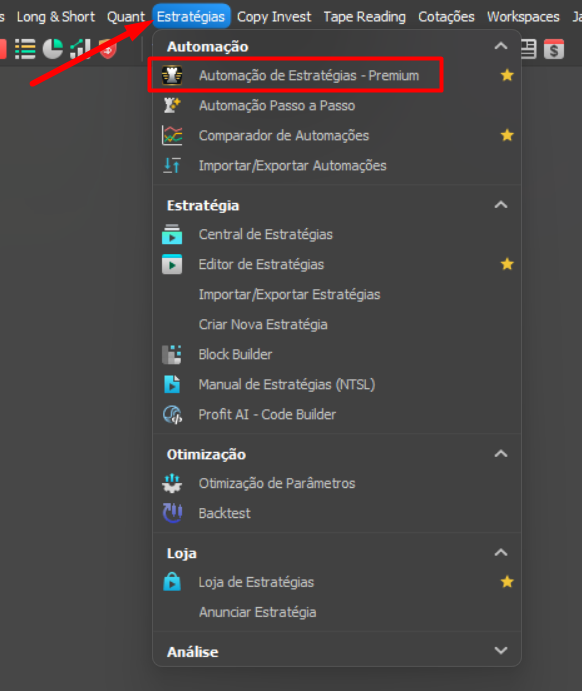This screenshot has height=691, width=582.
Task: Click the chess piece Premium automation icon
Action: 172,75
